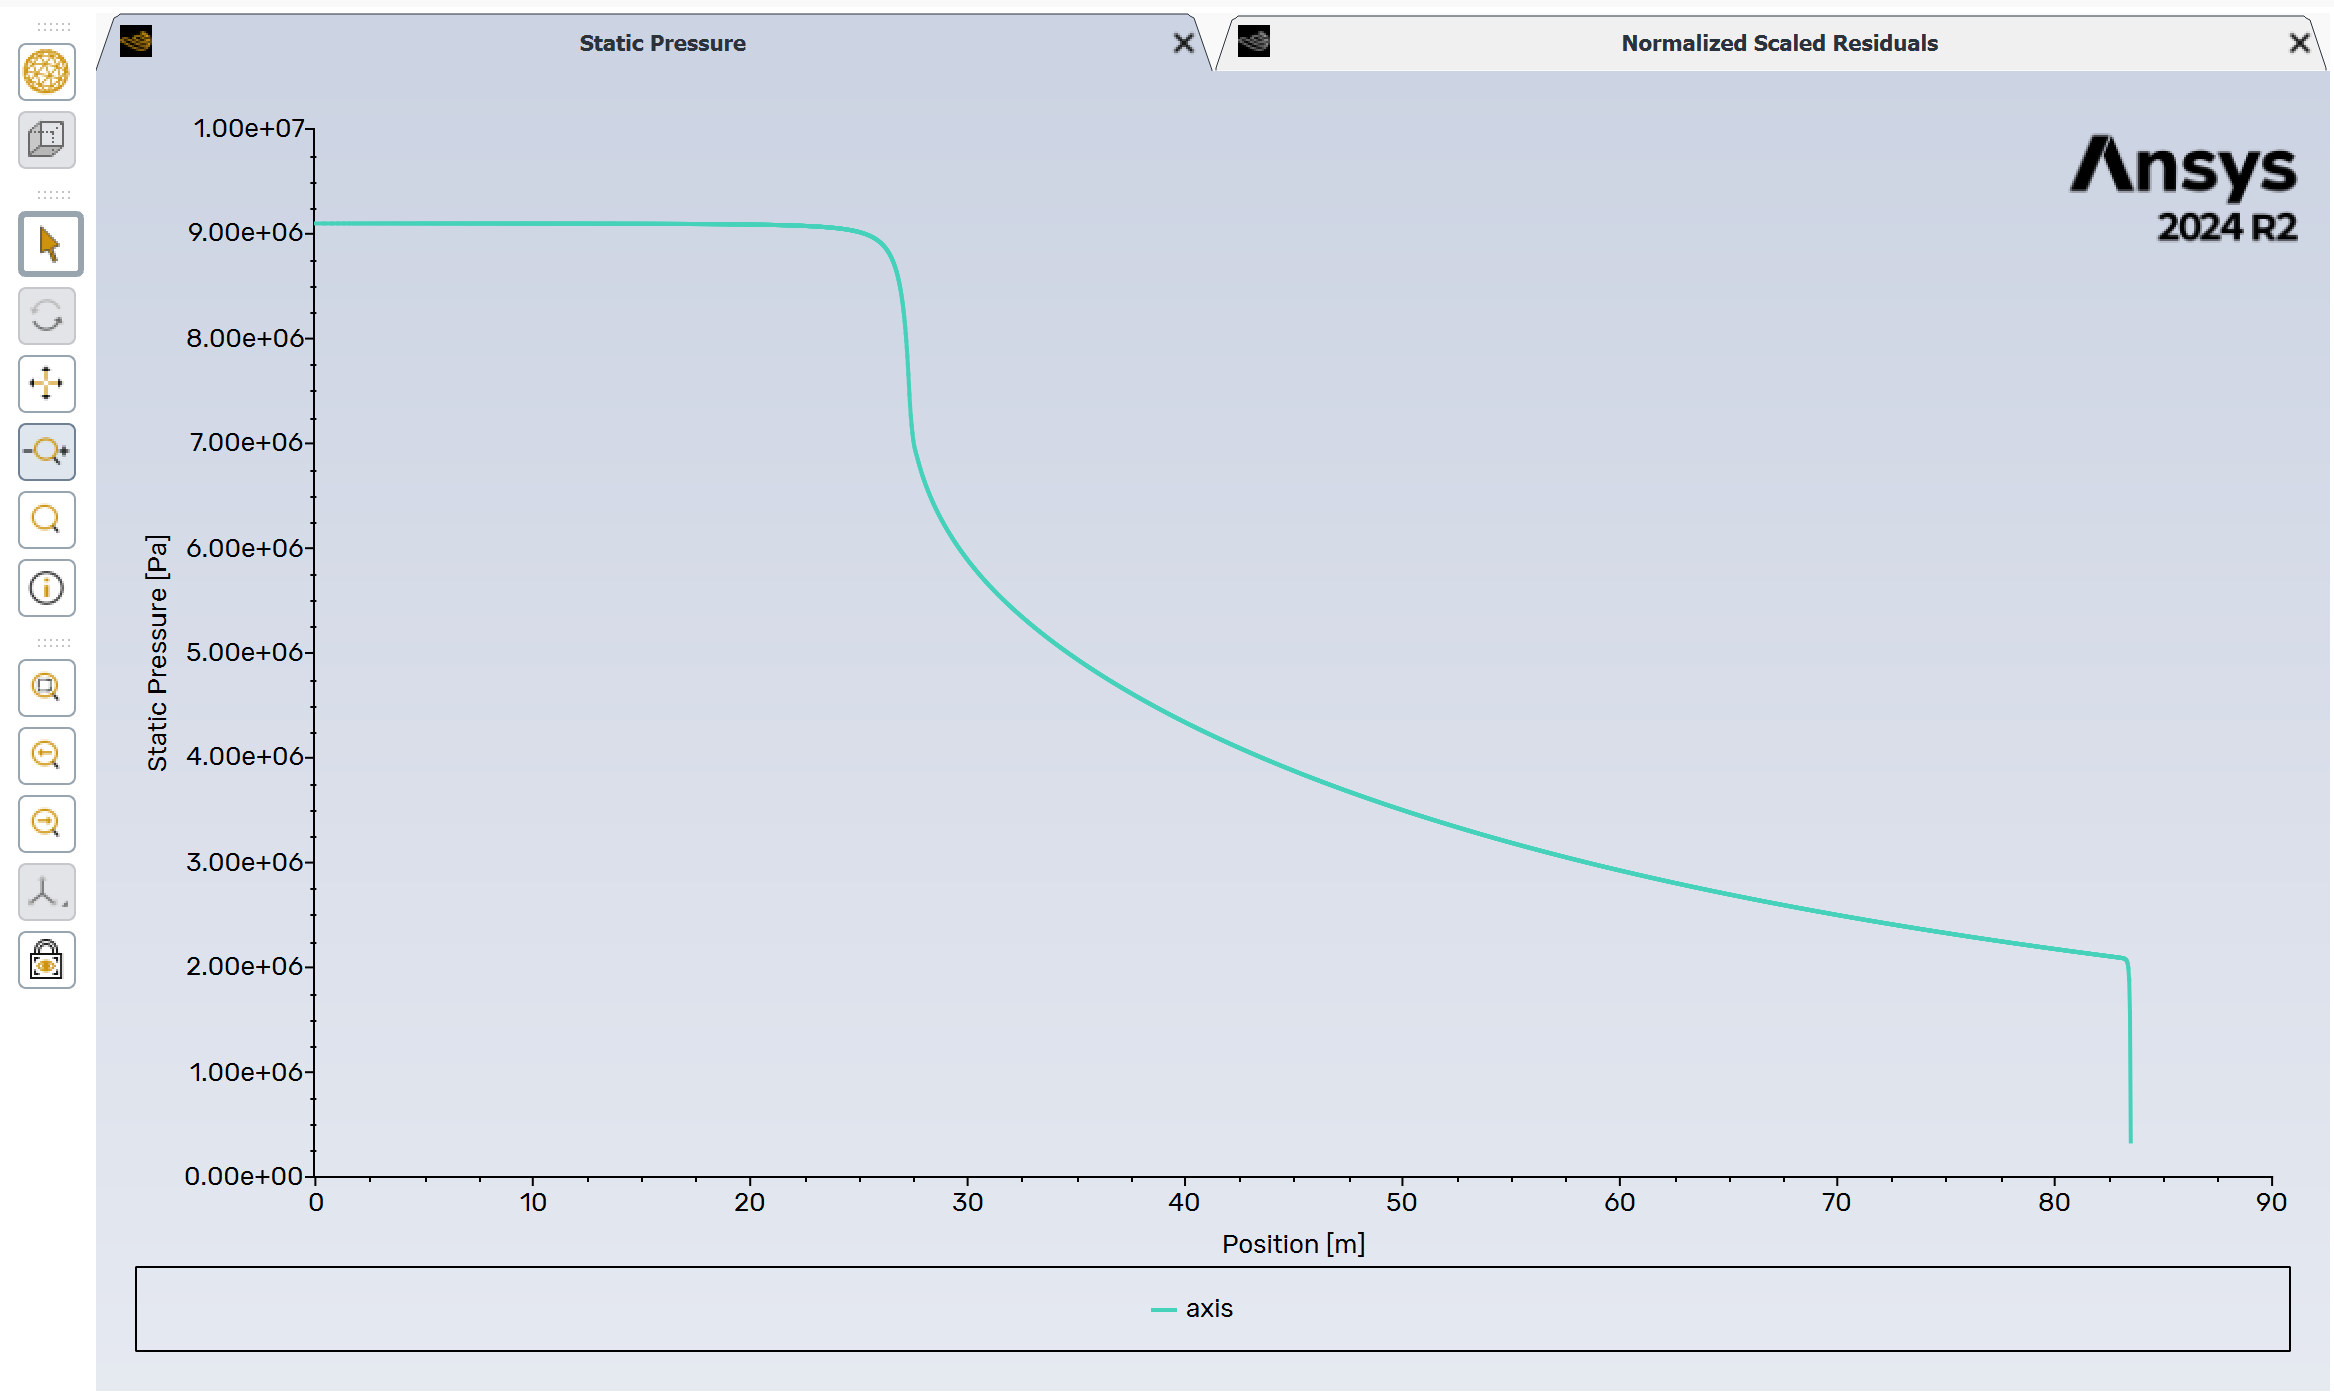The width and height of the screenshot is (2334, 1398).
Task: Select the pan/translate tool
Action: (x=47, y=384)
